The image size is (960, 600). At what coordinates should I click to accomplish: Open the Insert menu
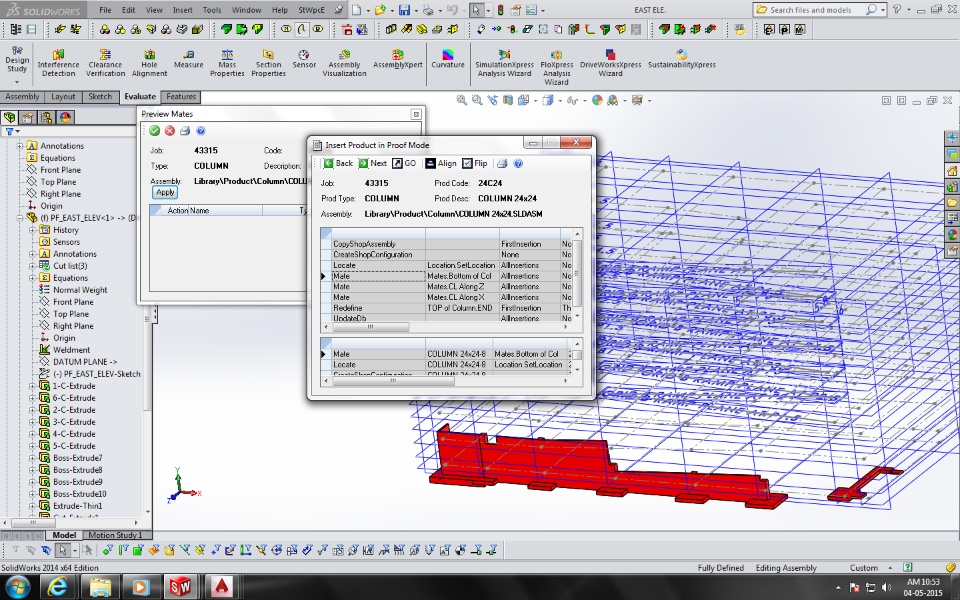(x=182, y=10)
